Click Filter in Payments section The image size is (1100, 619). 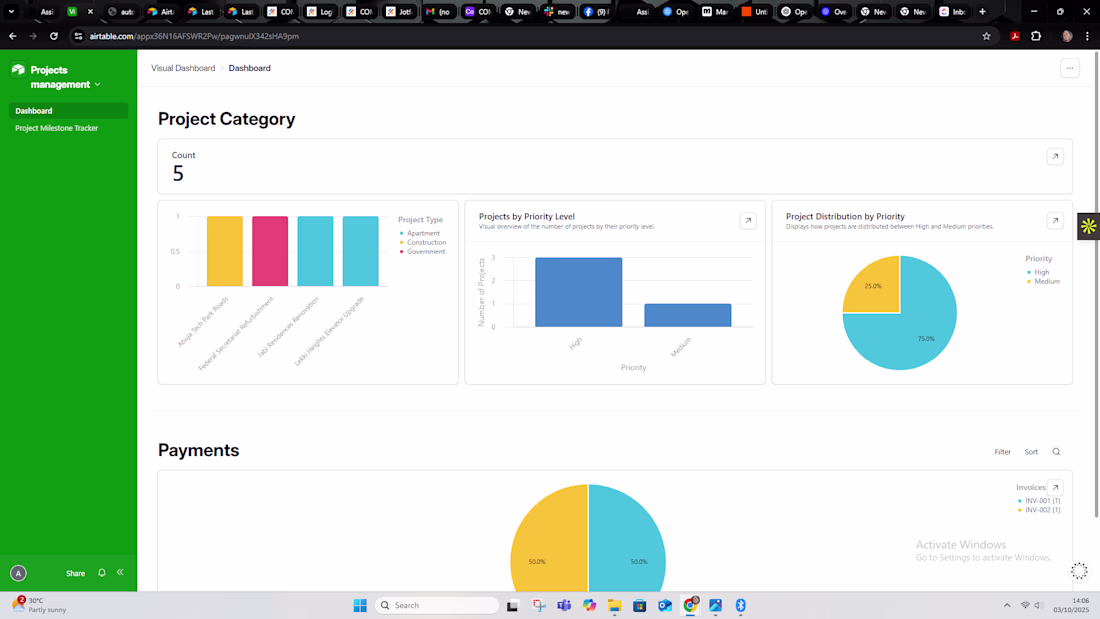pyautogui.click(x=1002, y=452)
